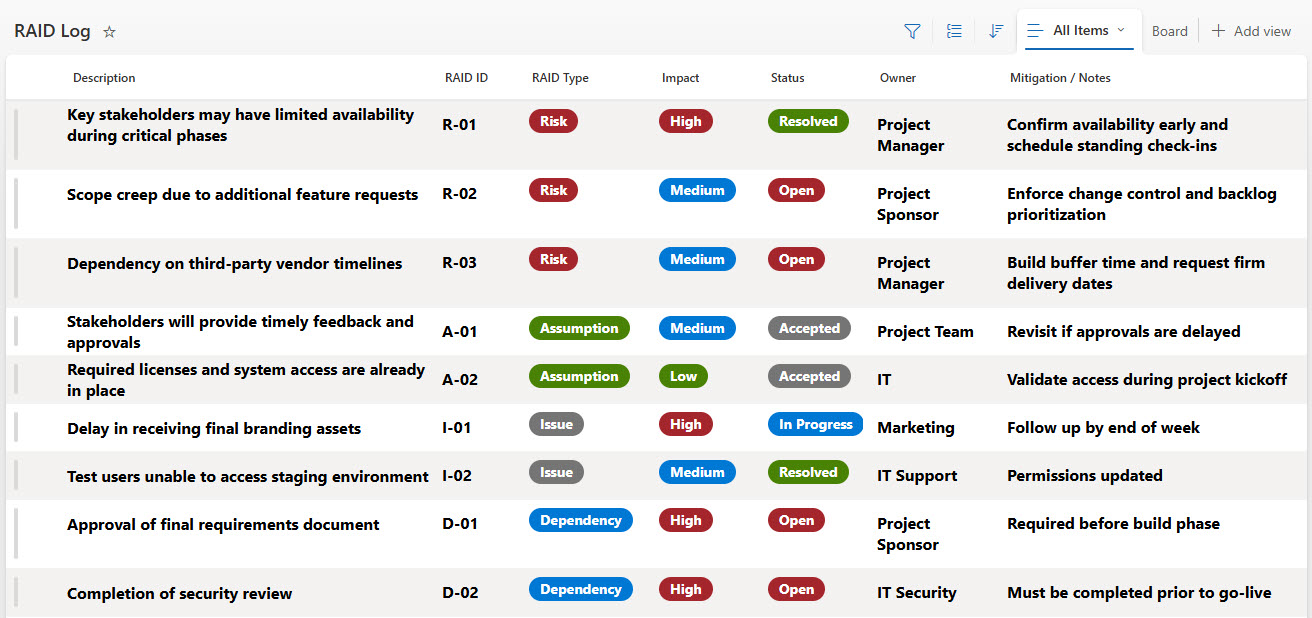
Task: Click the list icon on the All Items tab
Action: click(x=1036, y=31)
